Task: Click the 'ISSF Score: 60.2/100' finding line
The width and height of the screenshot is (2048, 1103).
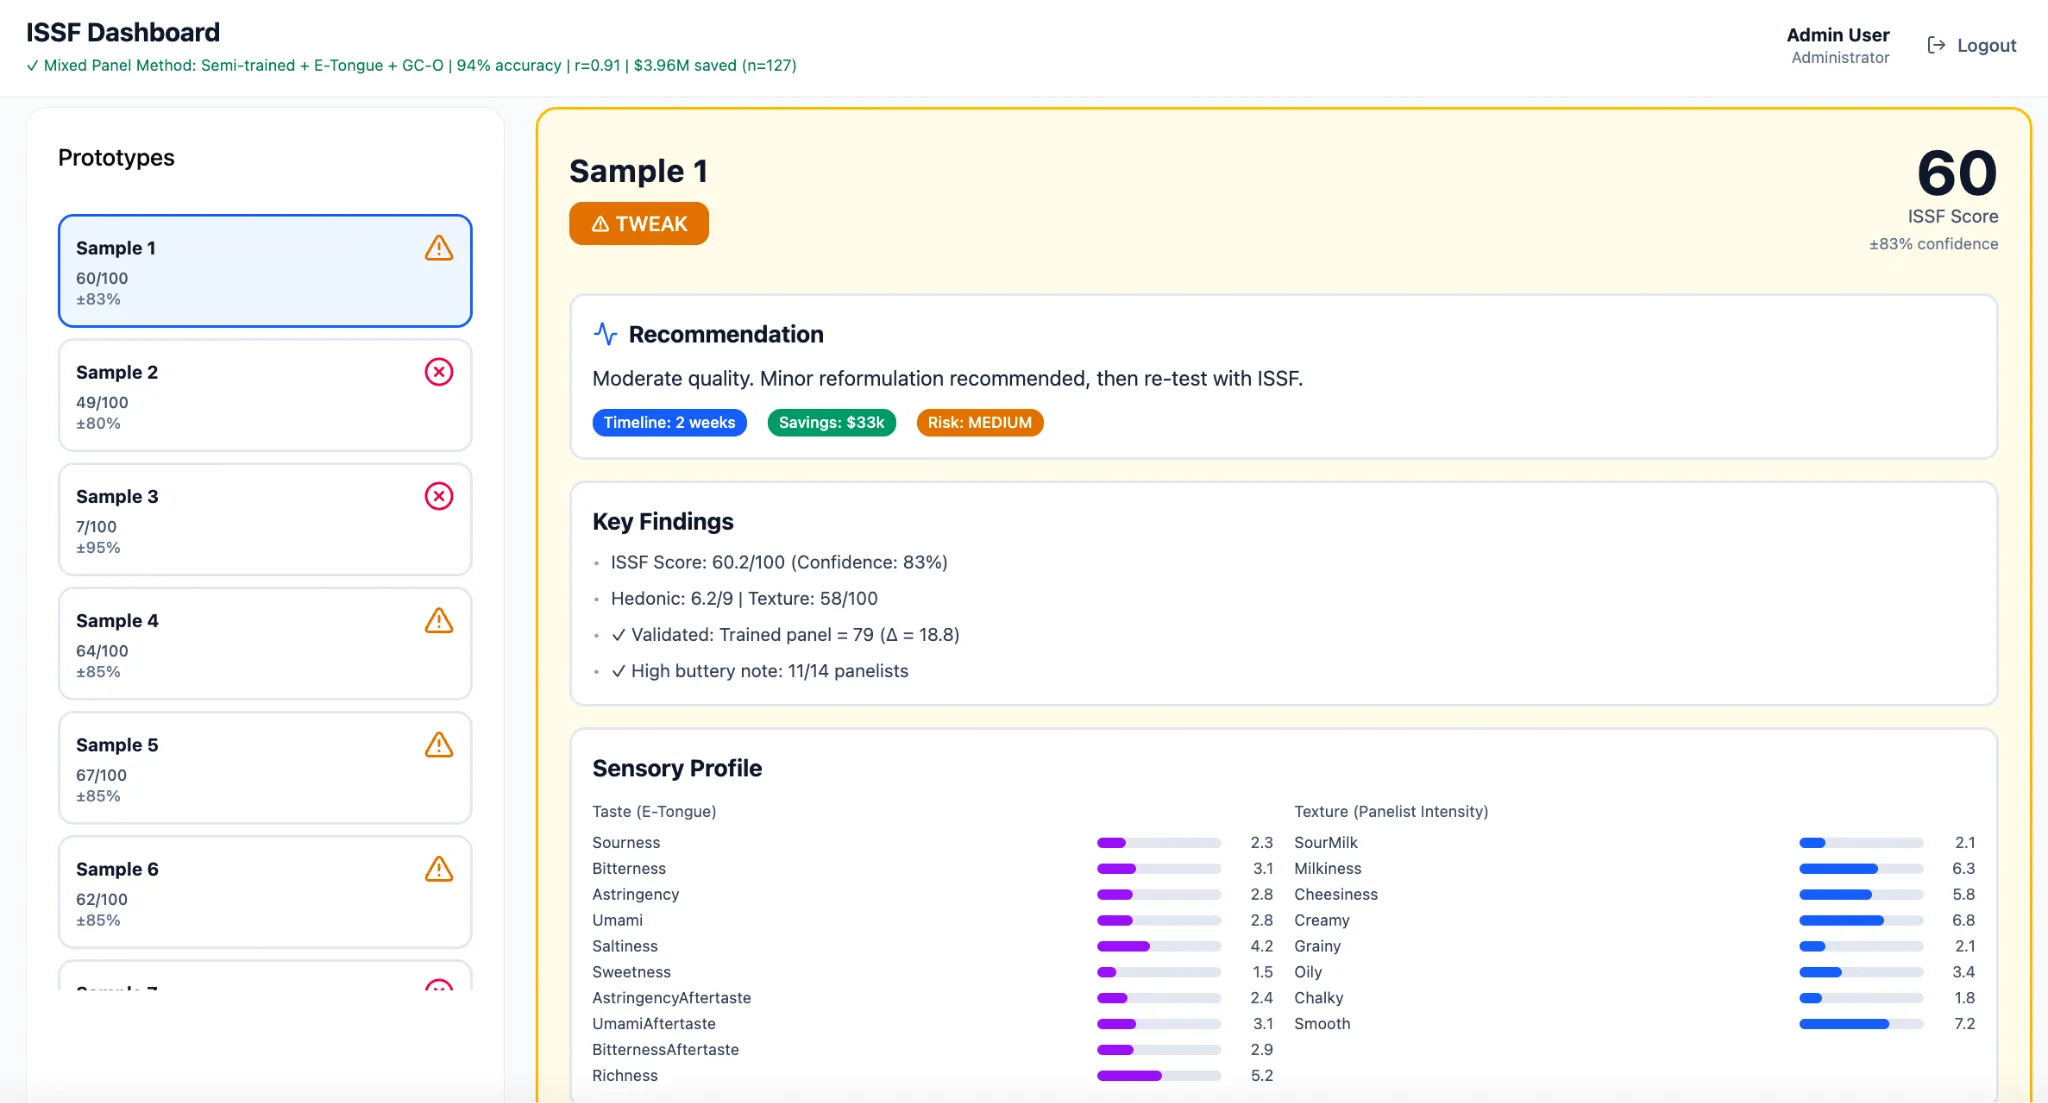Action: pos(779,563)
